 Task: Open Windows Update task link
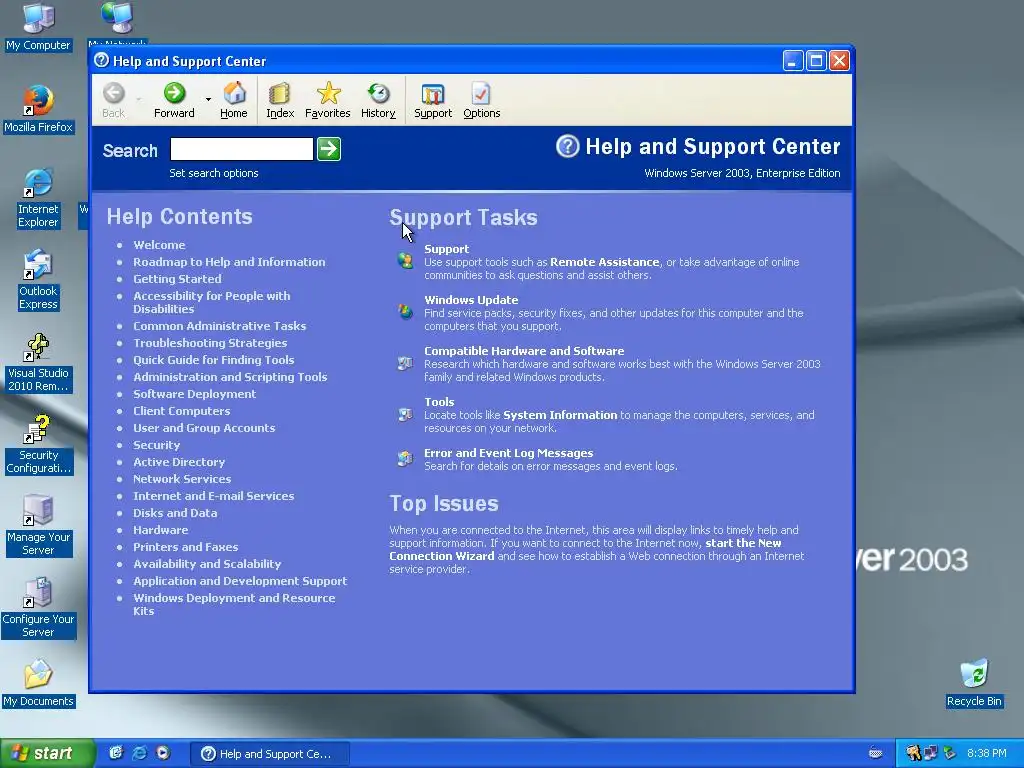click(x=471, y=300)
